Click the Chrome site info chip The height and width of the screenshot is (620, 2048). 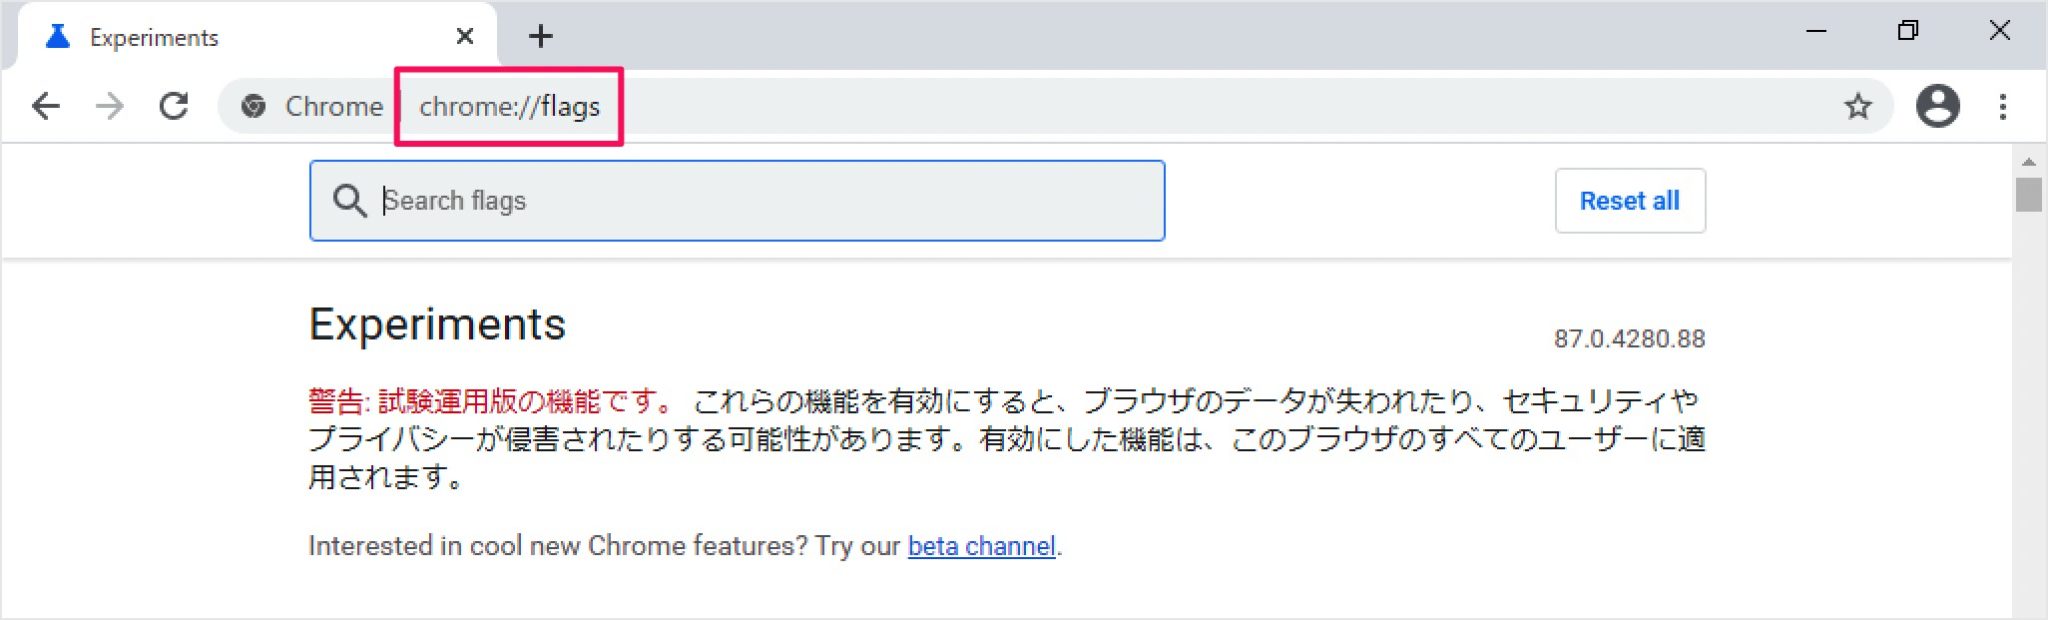click(312, 106)
